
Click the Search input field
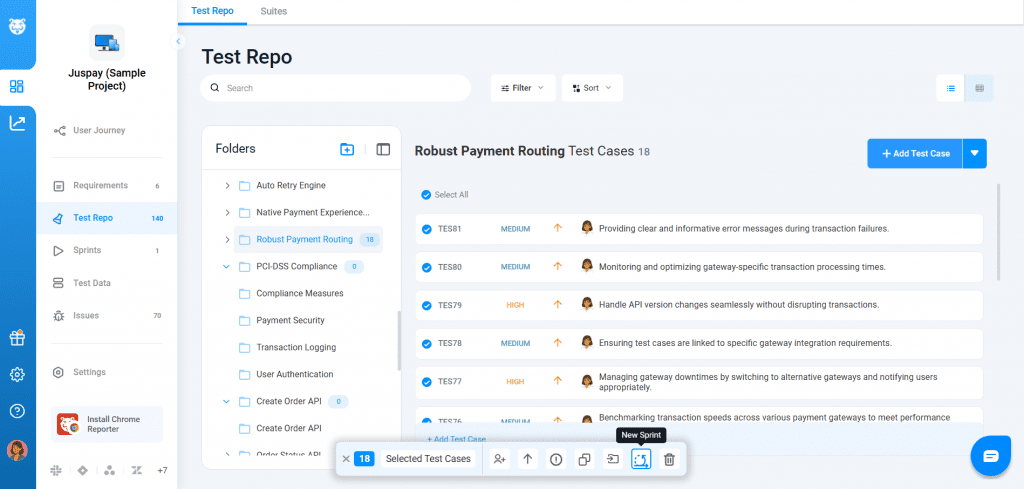point(340,88)
